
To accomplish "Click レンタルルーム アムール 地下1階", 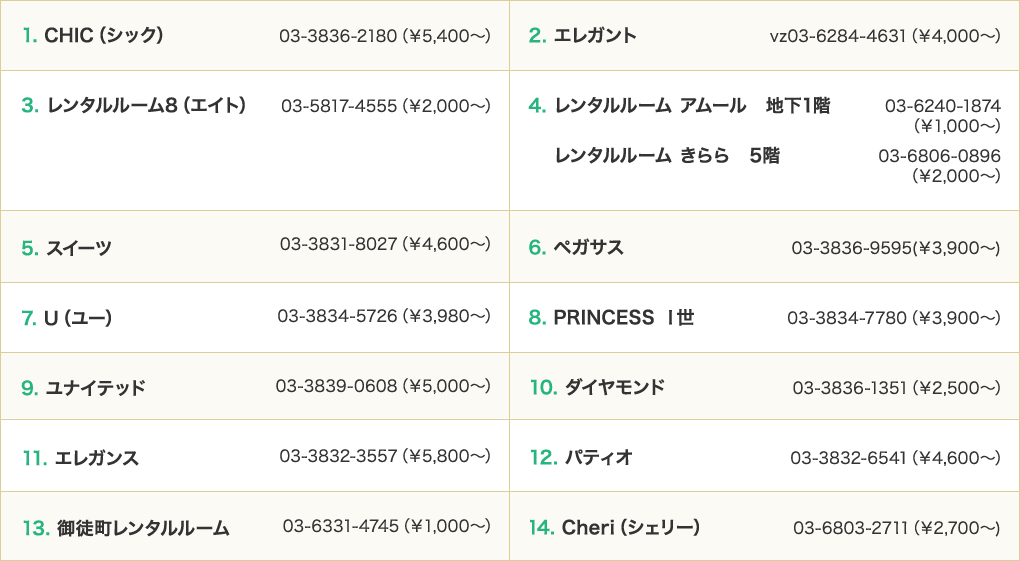I will coord(692,105).
